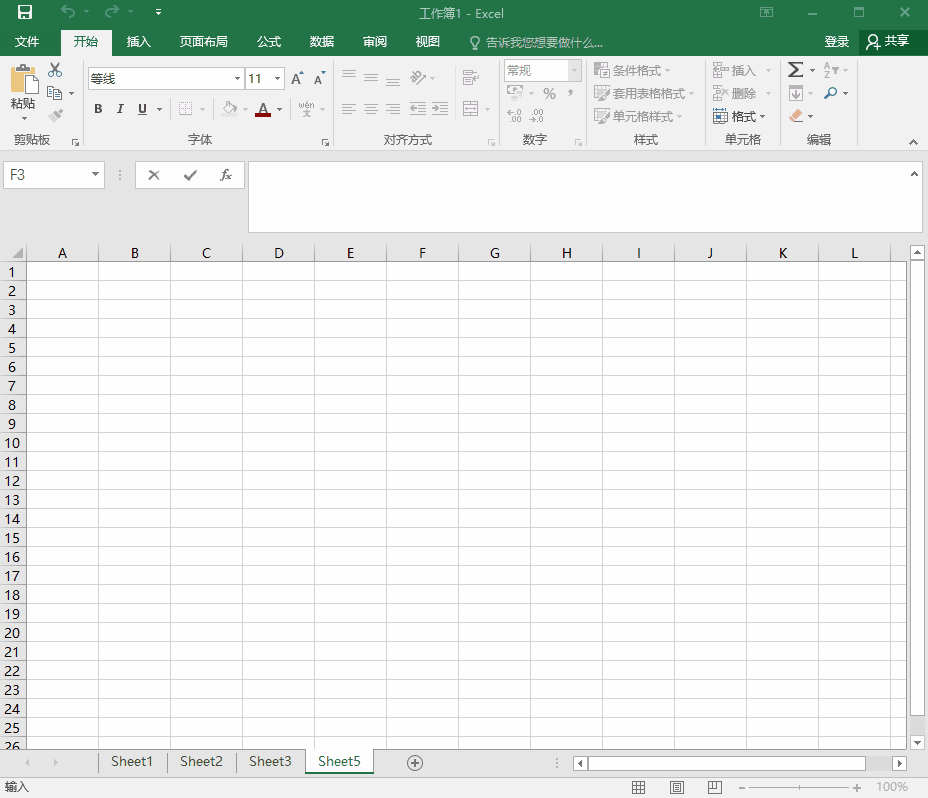Screen dimensions: 928x798
Task: Switch to Sheet2 worksheet tab
Action: (201, 761)
